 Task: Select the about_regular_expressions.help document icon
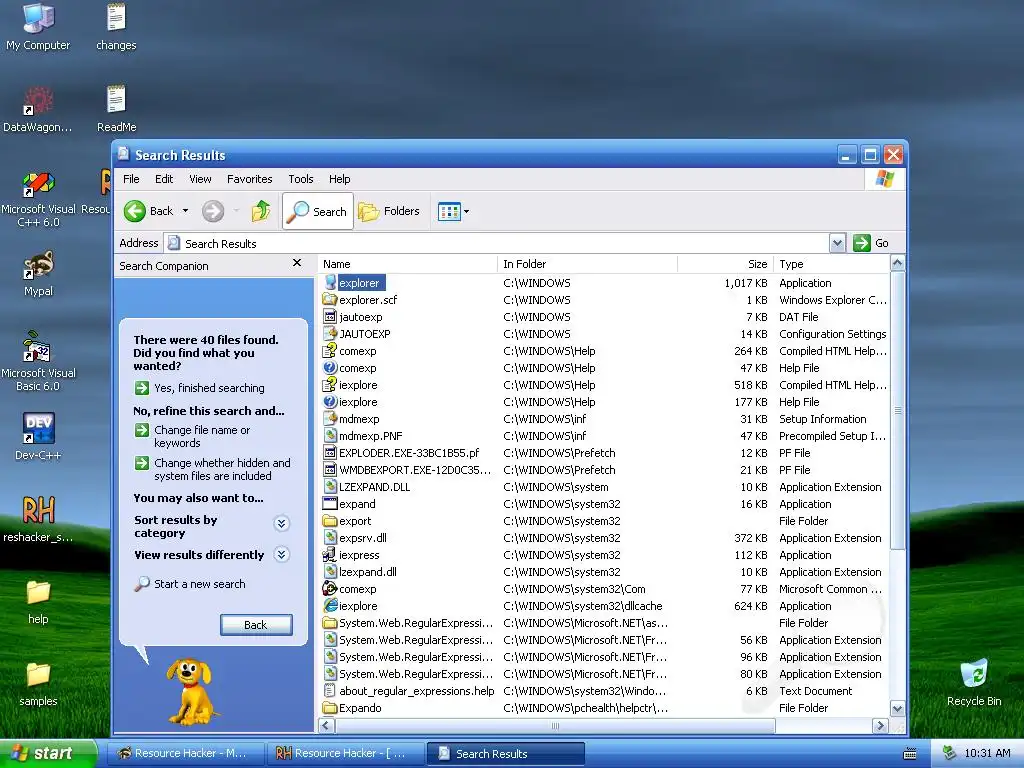point(330,690)
